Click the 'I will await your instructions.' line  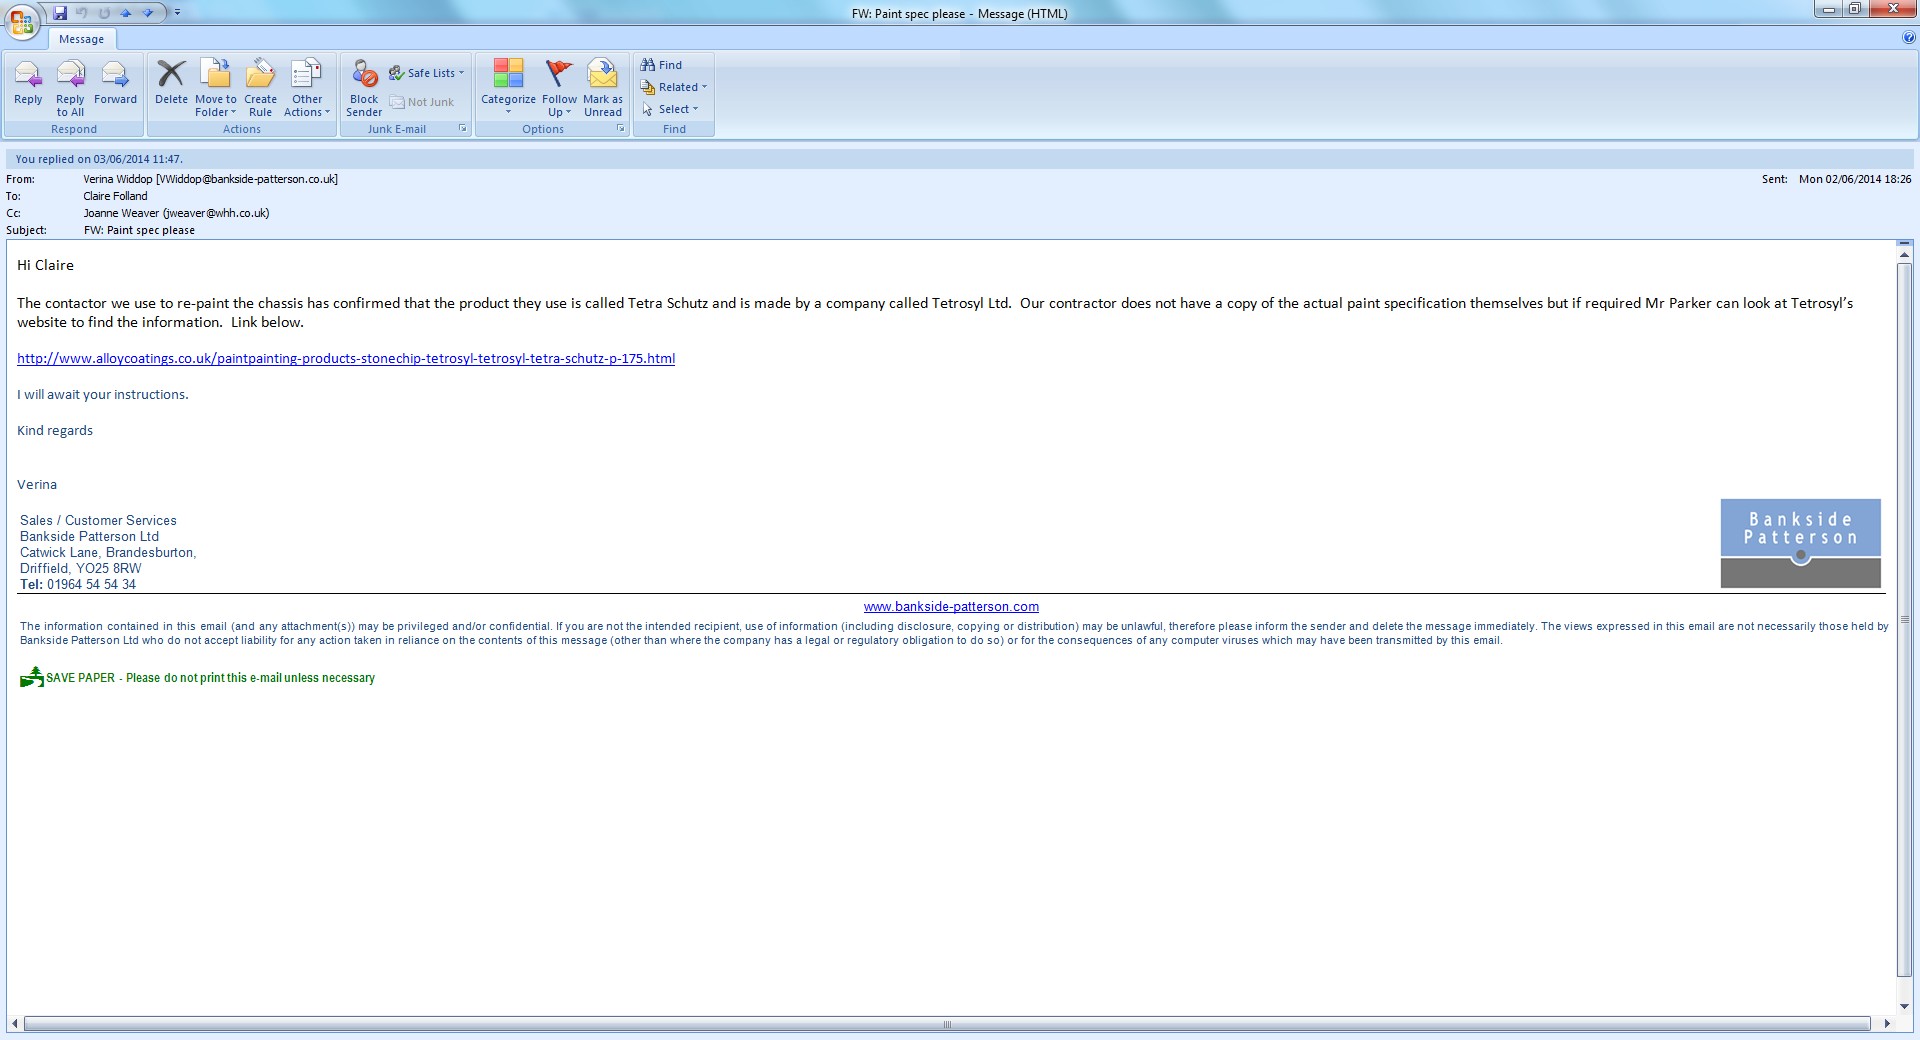coord(103,394)
